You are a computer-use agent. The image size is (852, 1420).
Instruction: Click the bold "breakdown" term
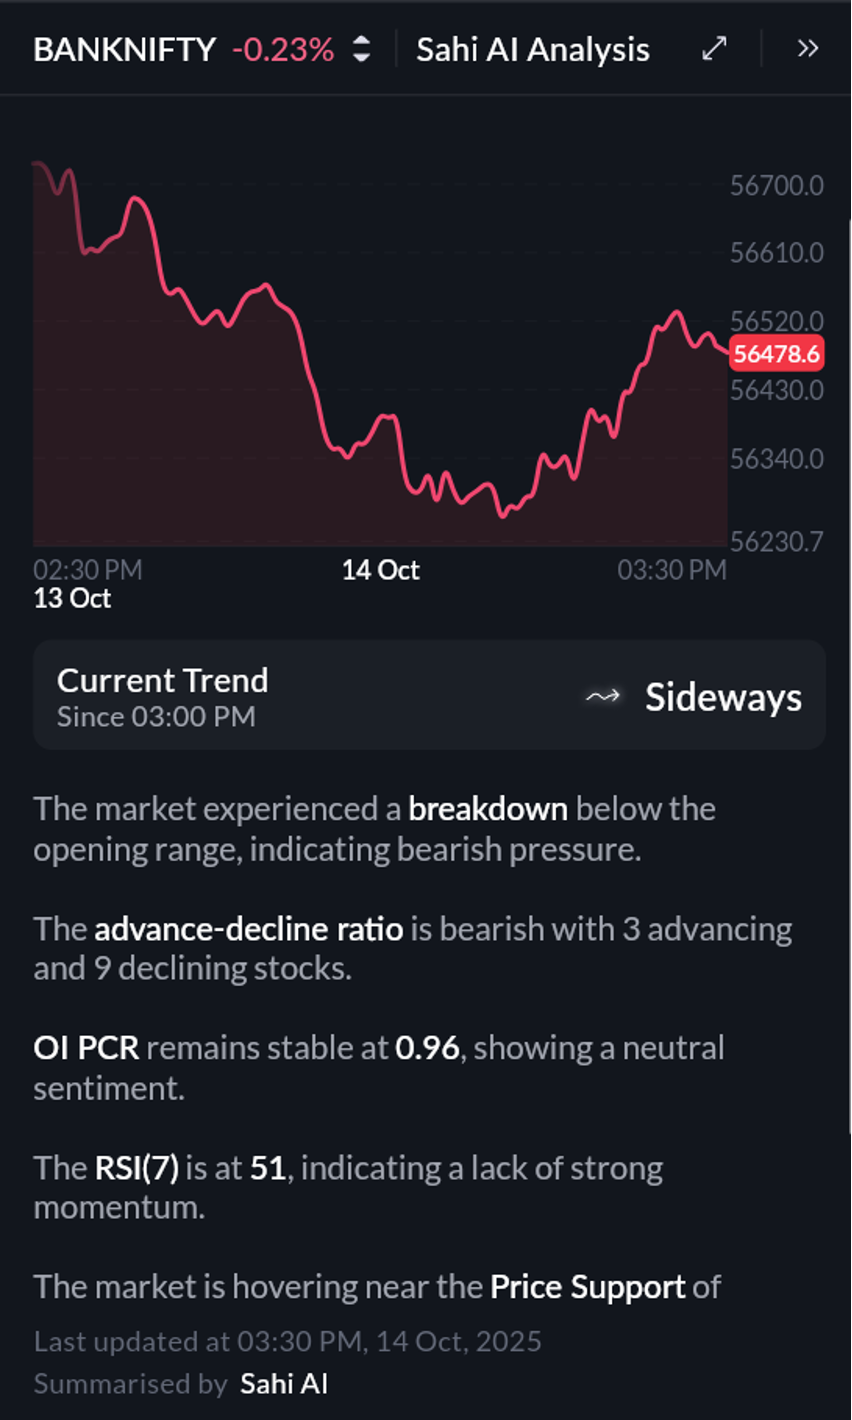point(487,808)
